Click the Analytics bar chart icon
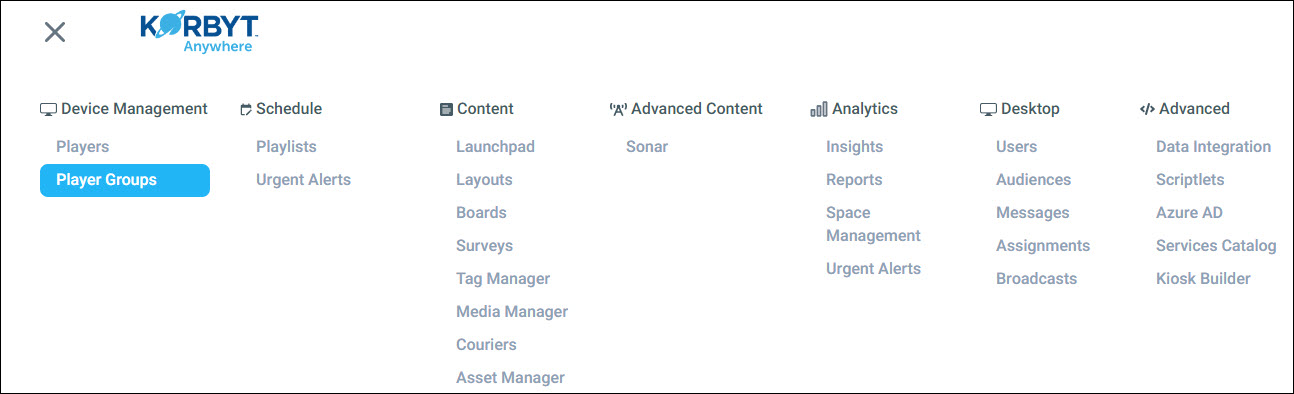Viewport: 1294px width, 394px height. (x=818, y=109)
